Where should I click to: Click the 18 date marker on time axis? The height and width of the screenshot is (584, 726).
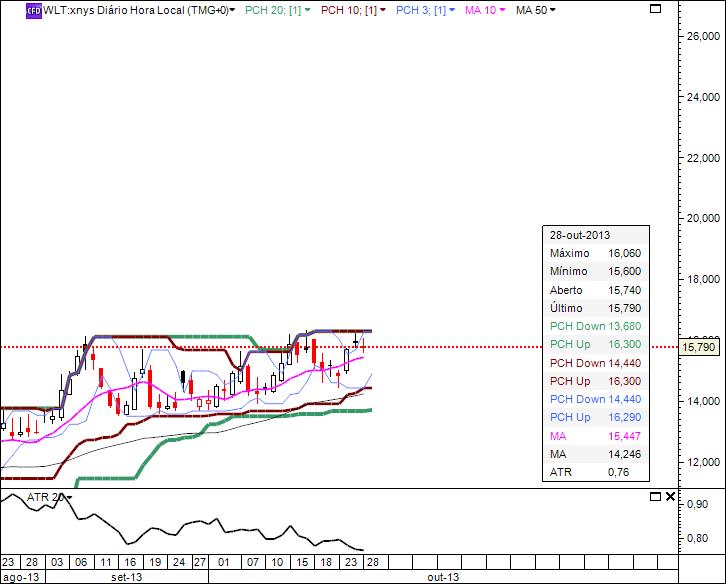click(x=326, y=562)
